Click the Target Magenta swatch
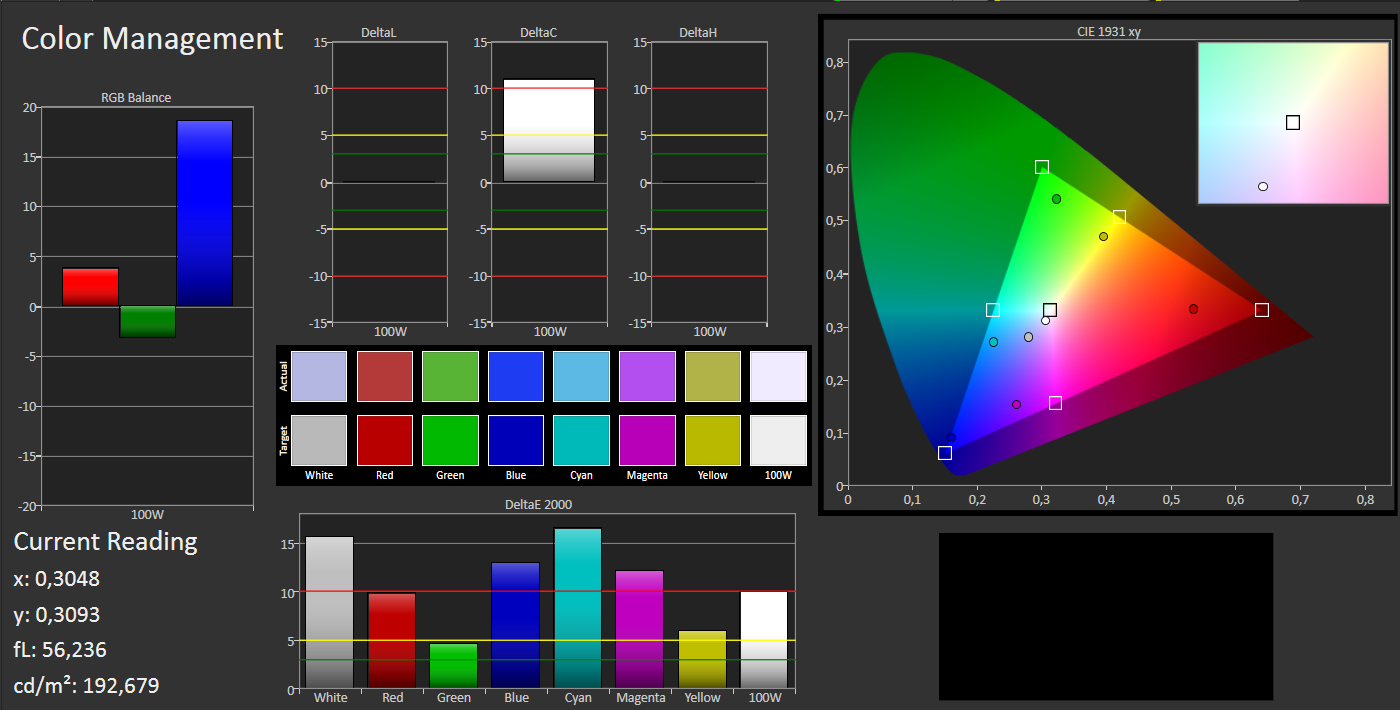1400x710 pixels. (x=647, y=440)
